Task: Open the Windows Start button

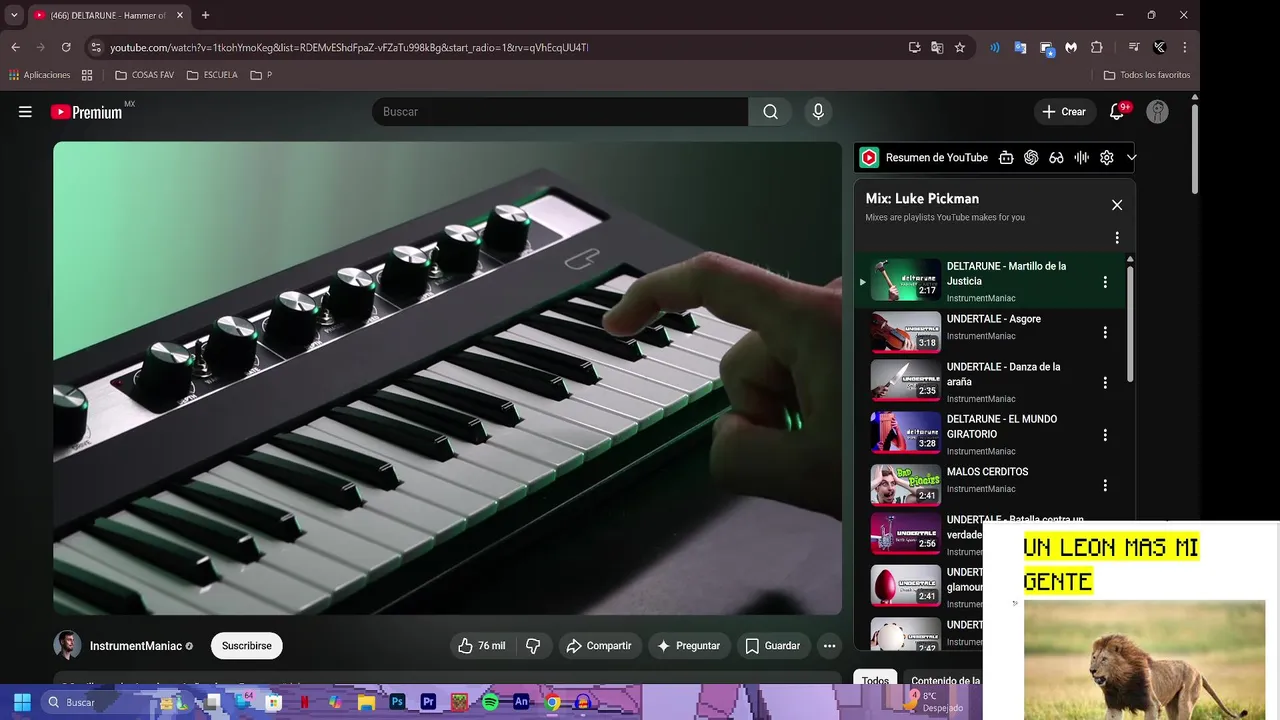Action: pyautogui.click(x=22, y=702)
